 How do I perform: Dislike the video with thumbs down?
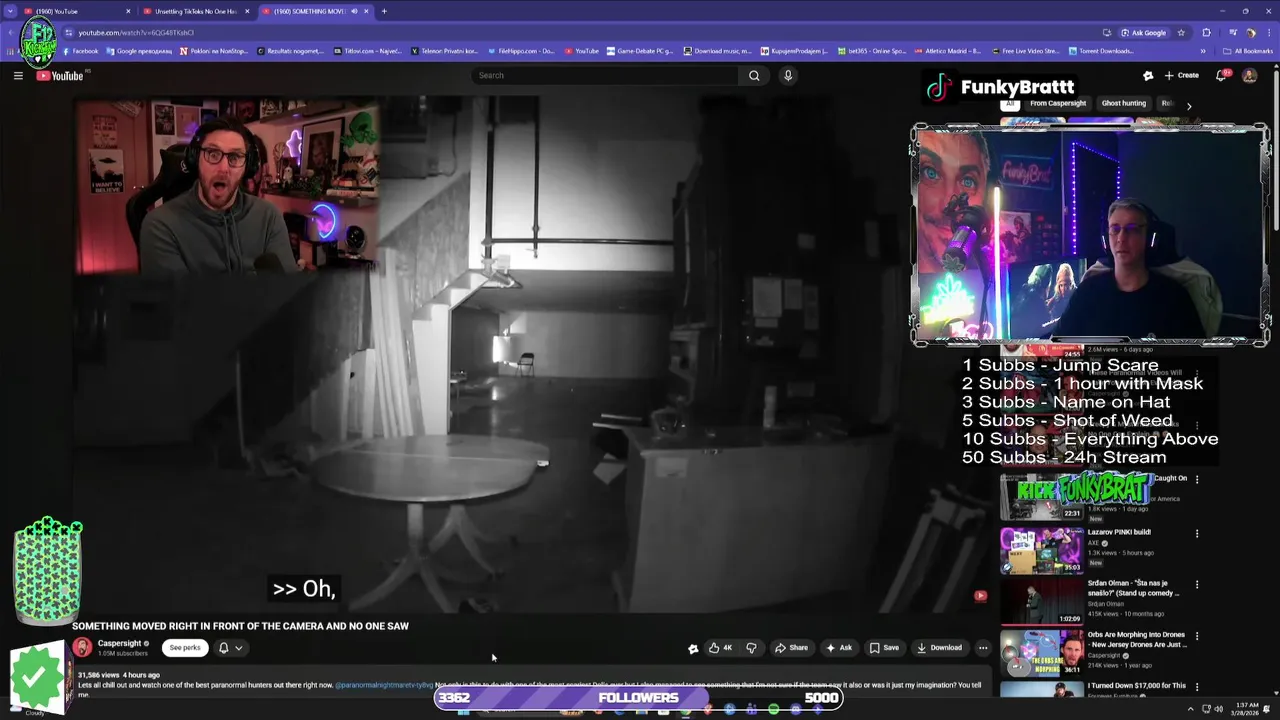751,648
